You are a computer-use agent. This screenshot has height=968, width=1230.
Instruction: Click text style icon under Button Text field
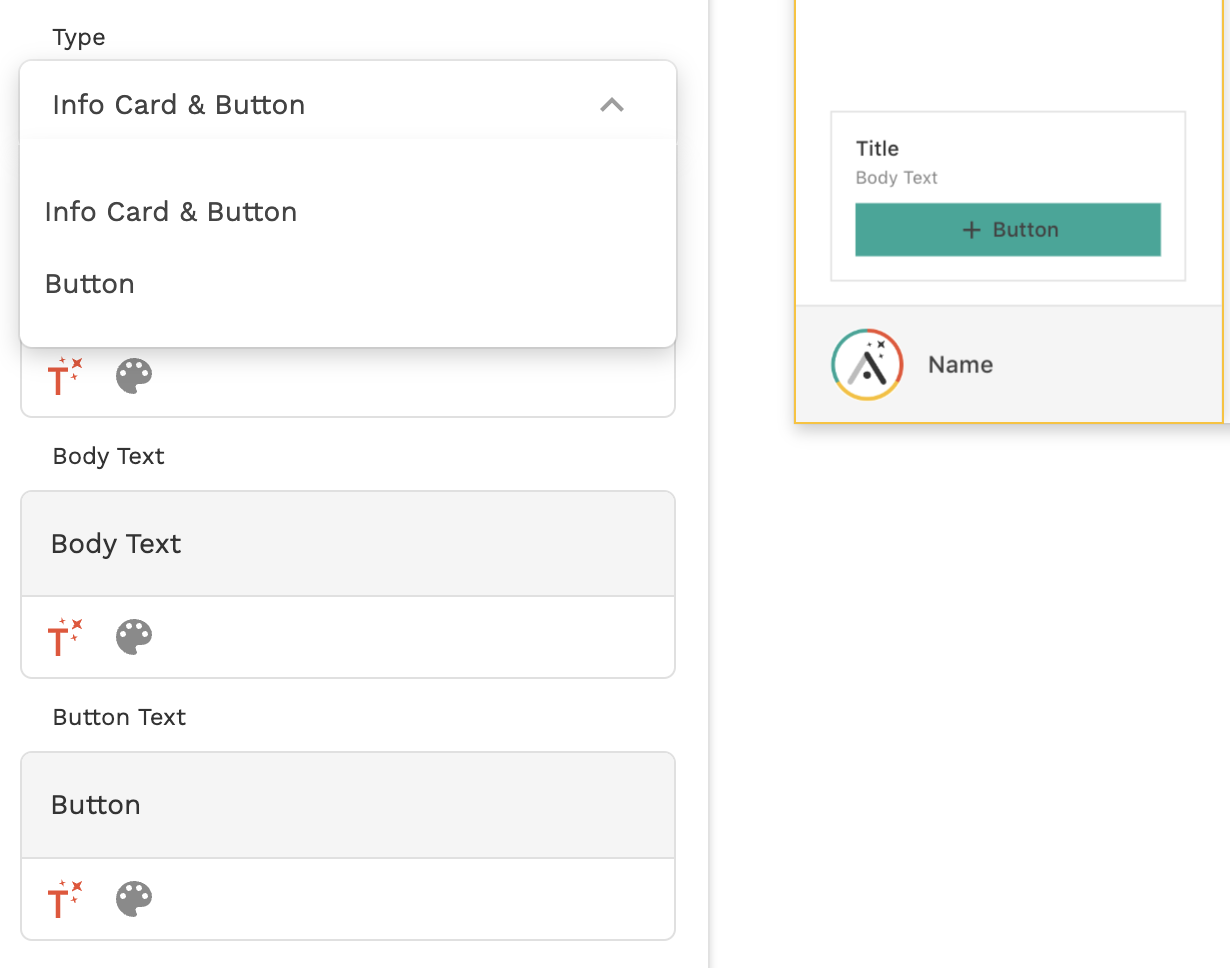tap(65, 899)
